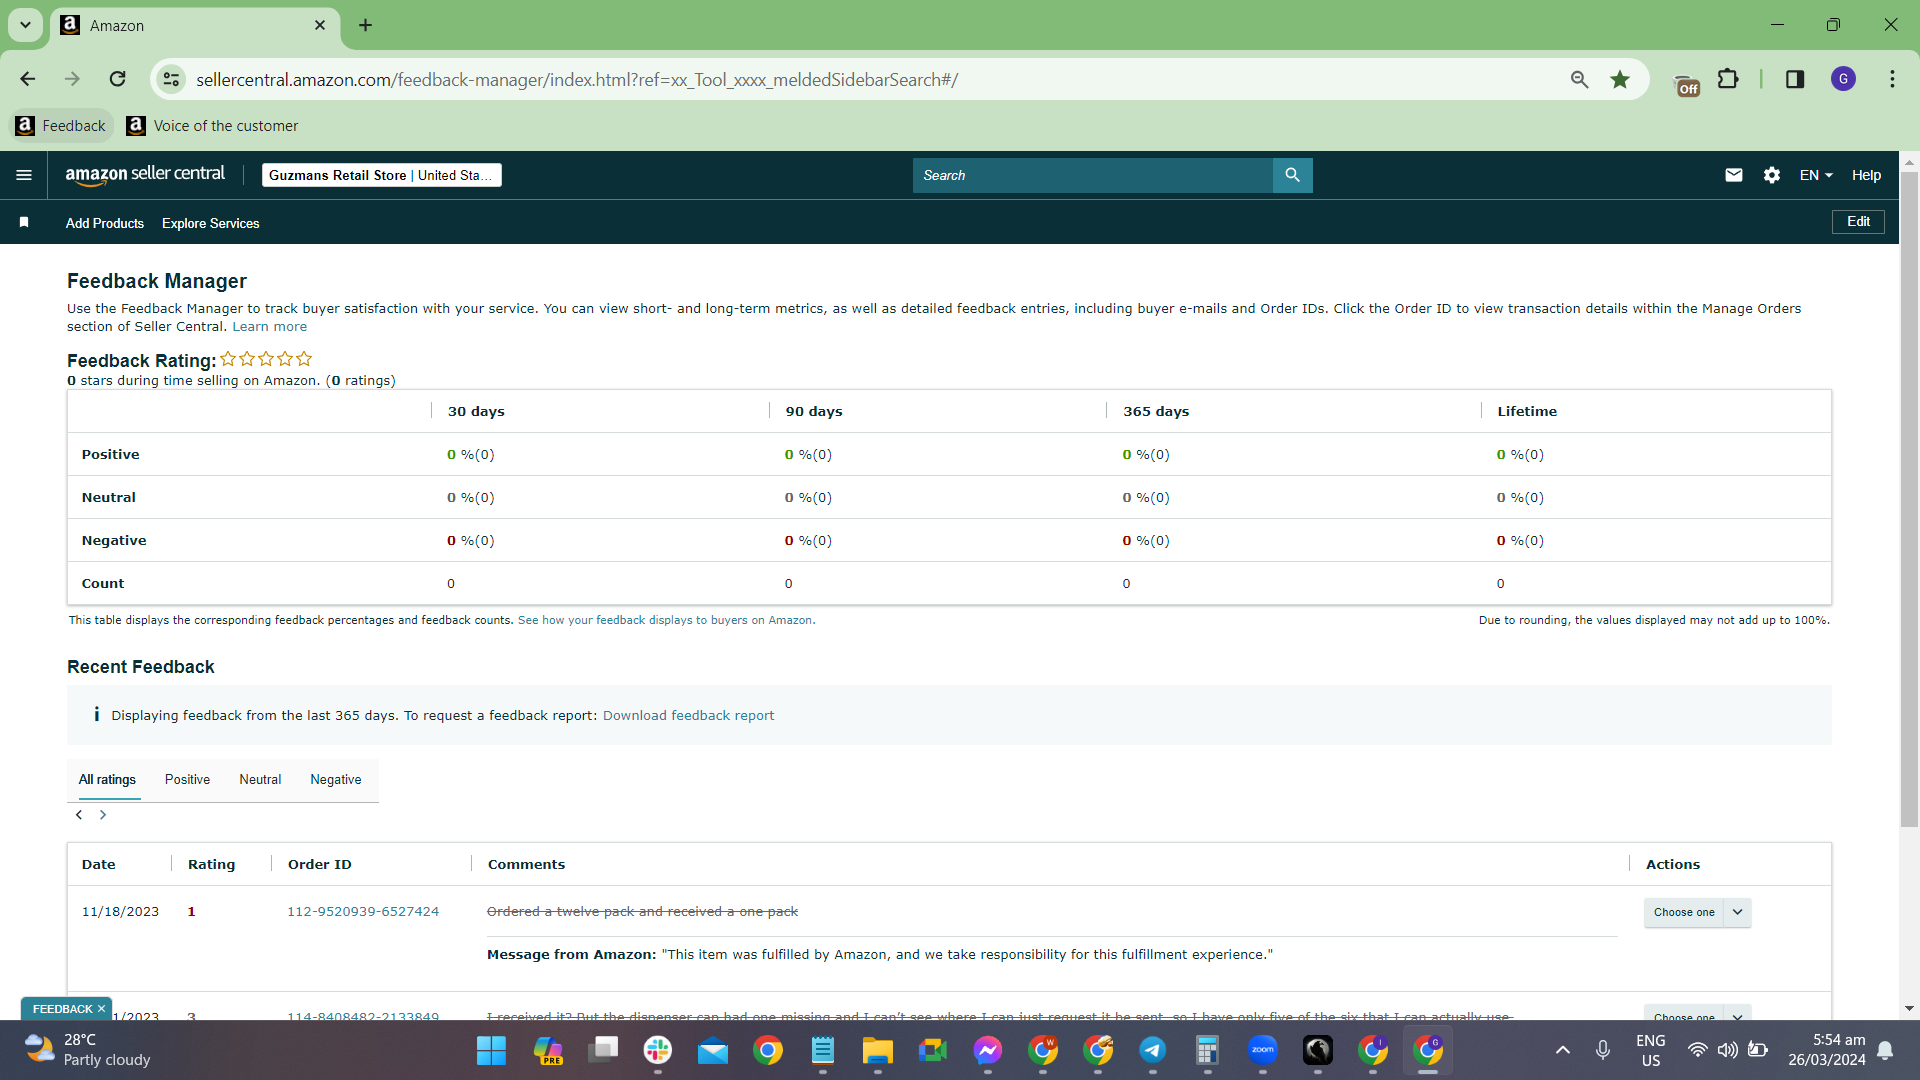Open the Learn more link
1920x1080 pixels.
[270, 327]
